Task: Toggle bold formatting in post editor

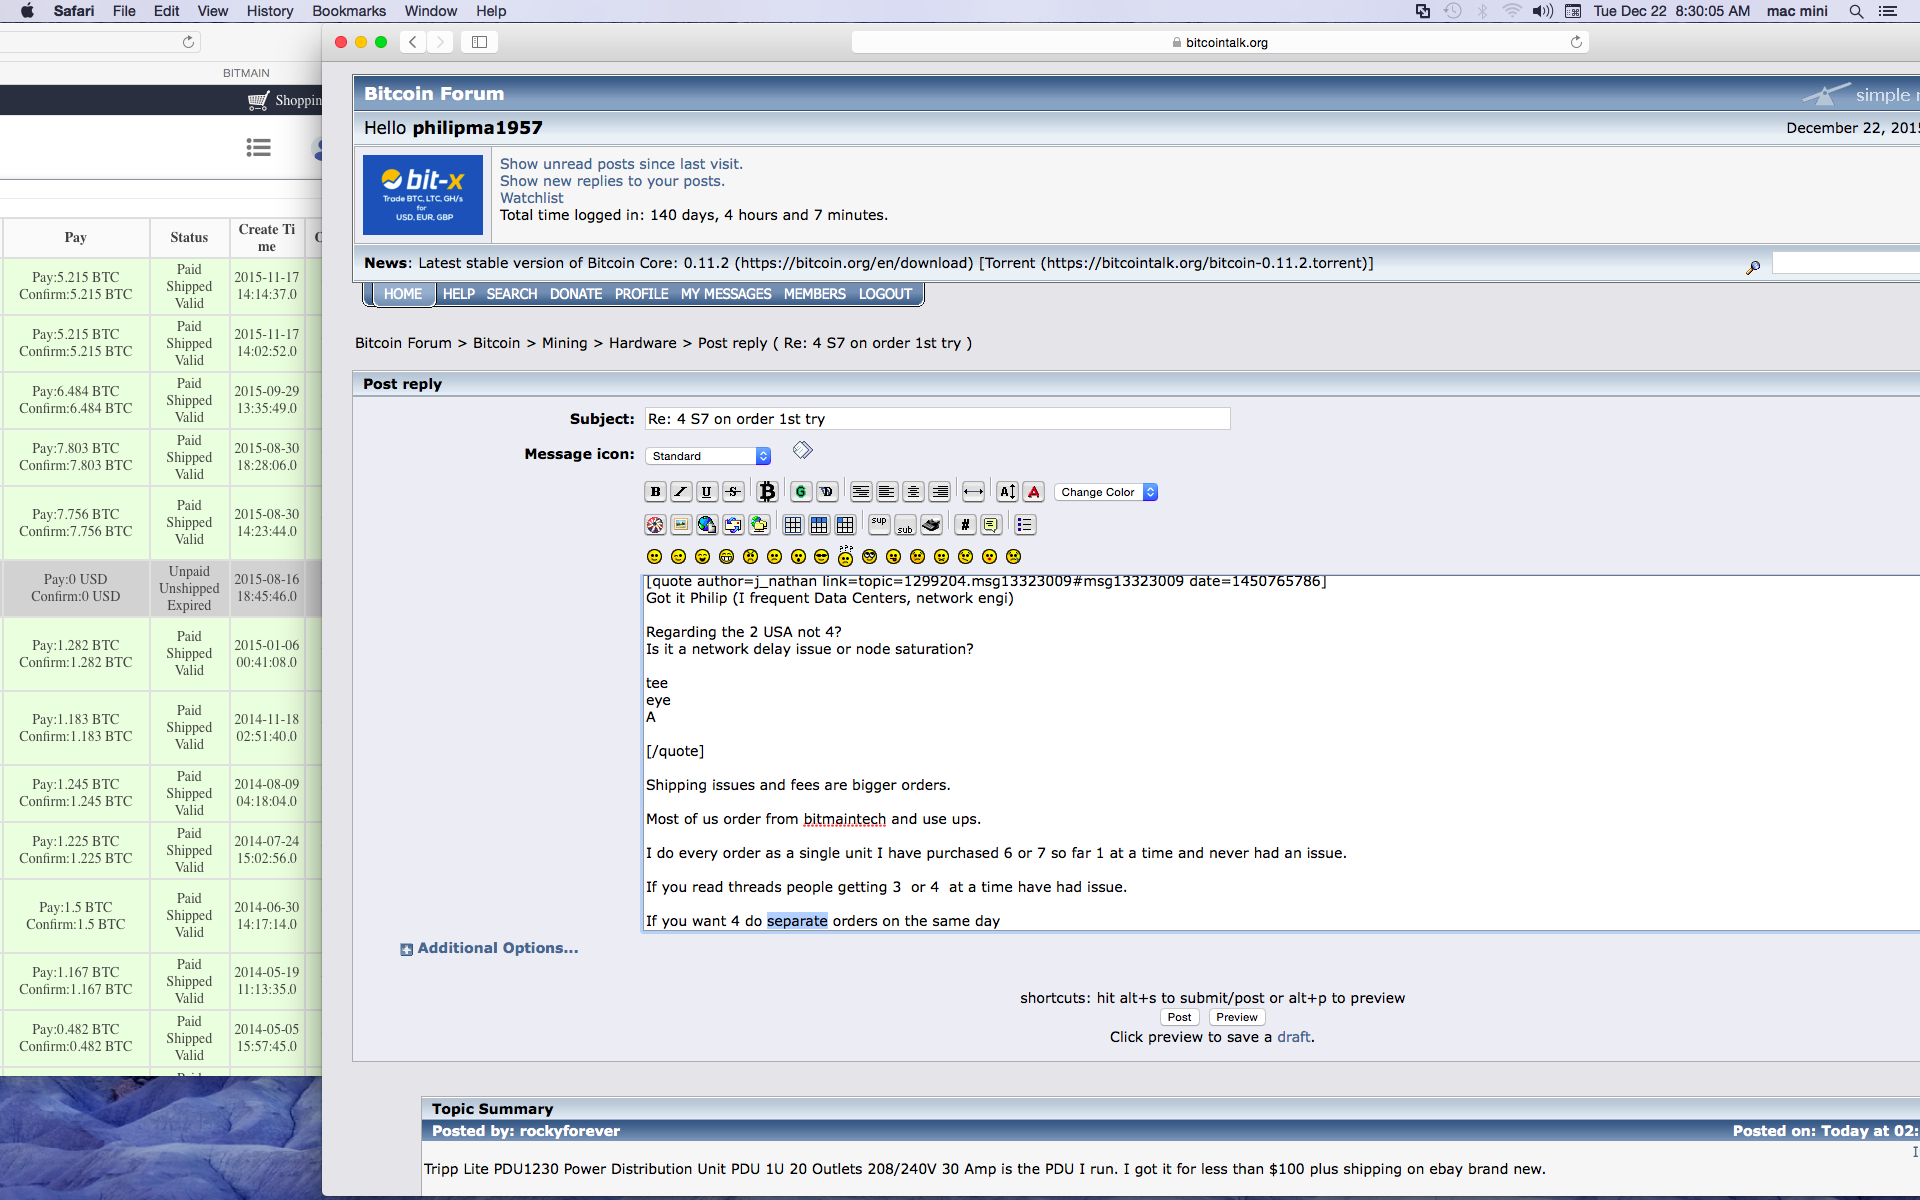Action: pos(655,491)
